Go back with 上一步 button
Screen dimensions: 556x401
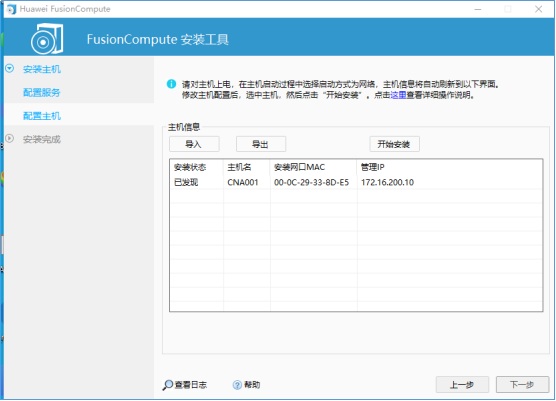[462, 385]
